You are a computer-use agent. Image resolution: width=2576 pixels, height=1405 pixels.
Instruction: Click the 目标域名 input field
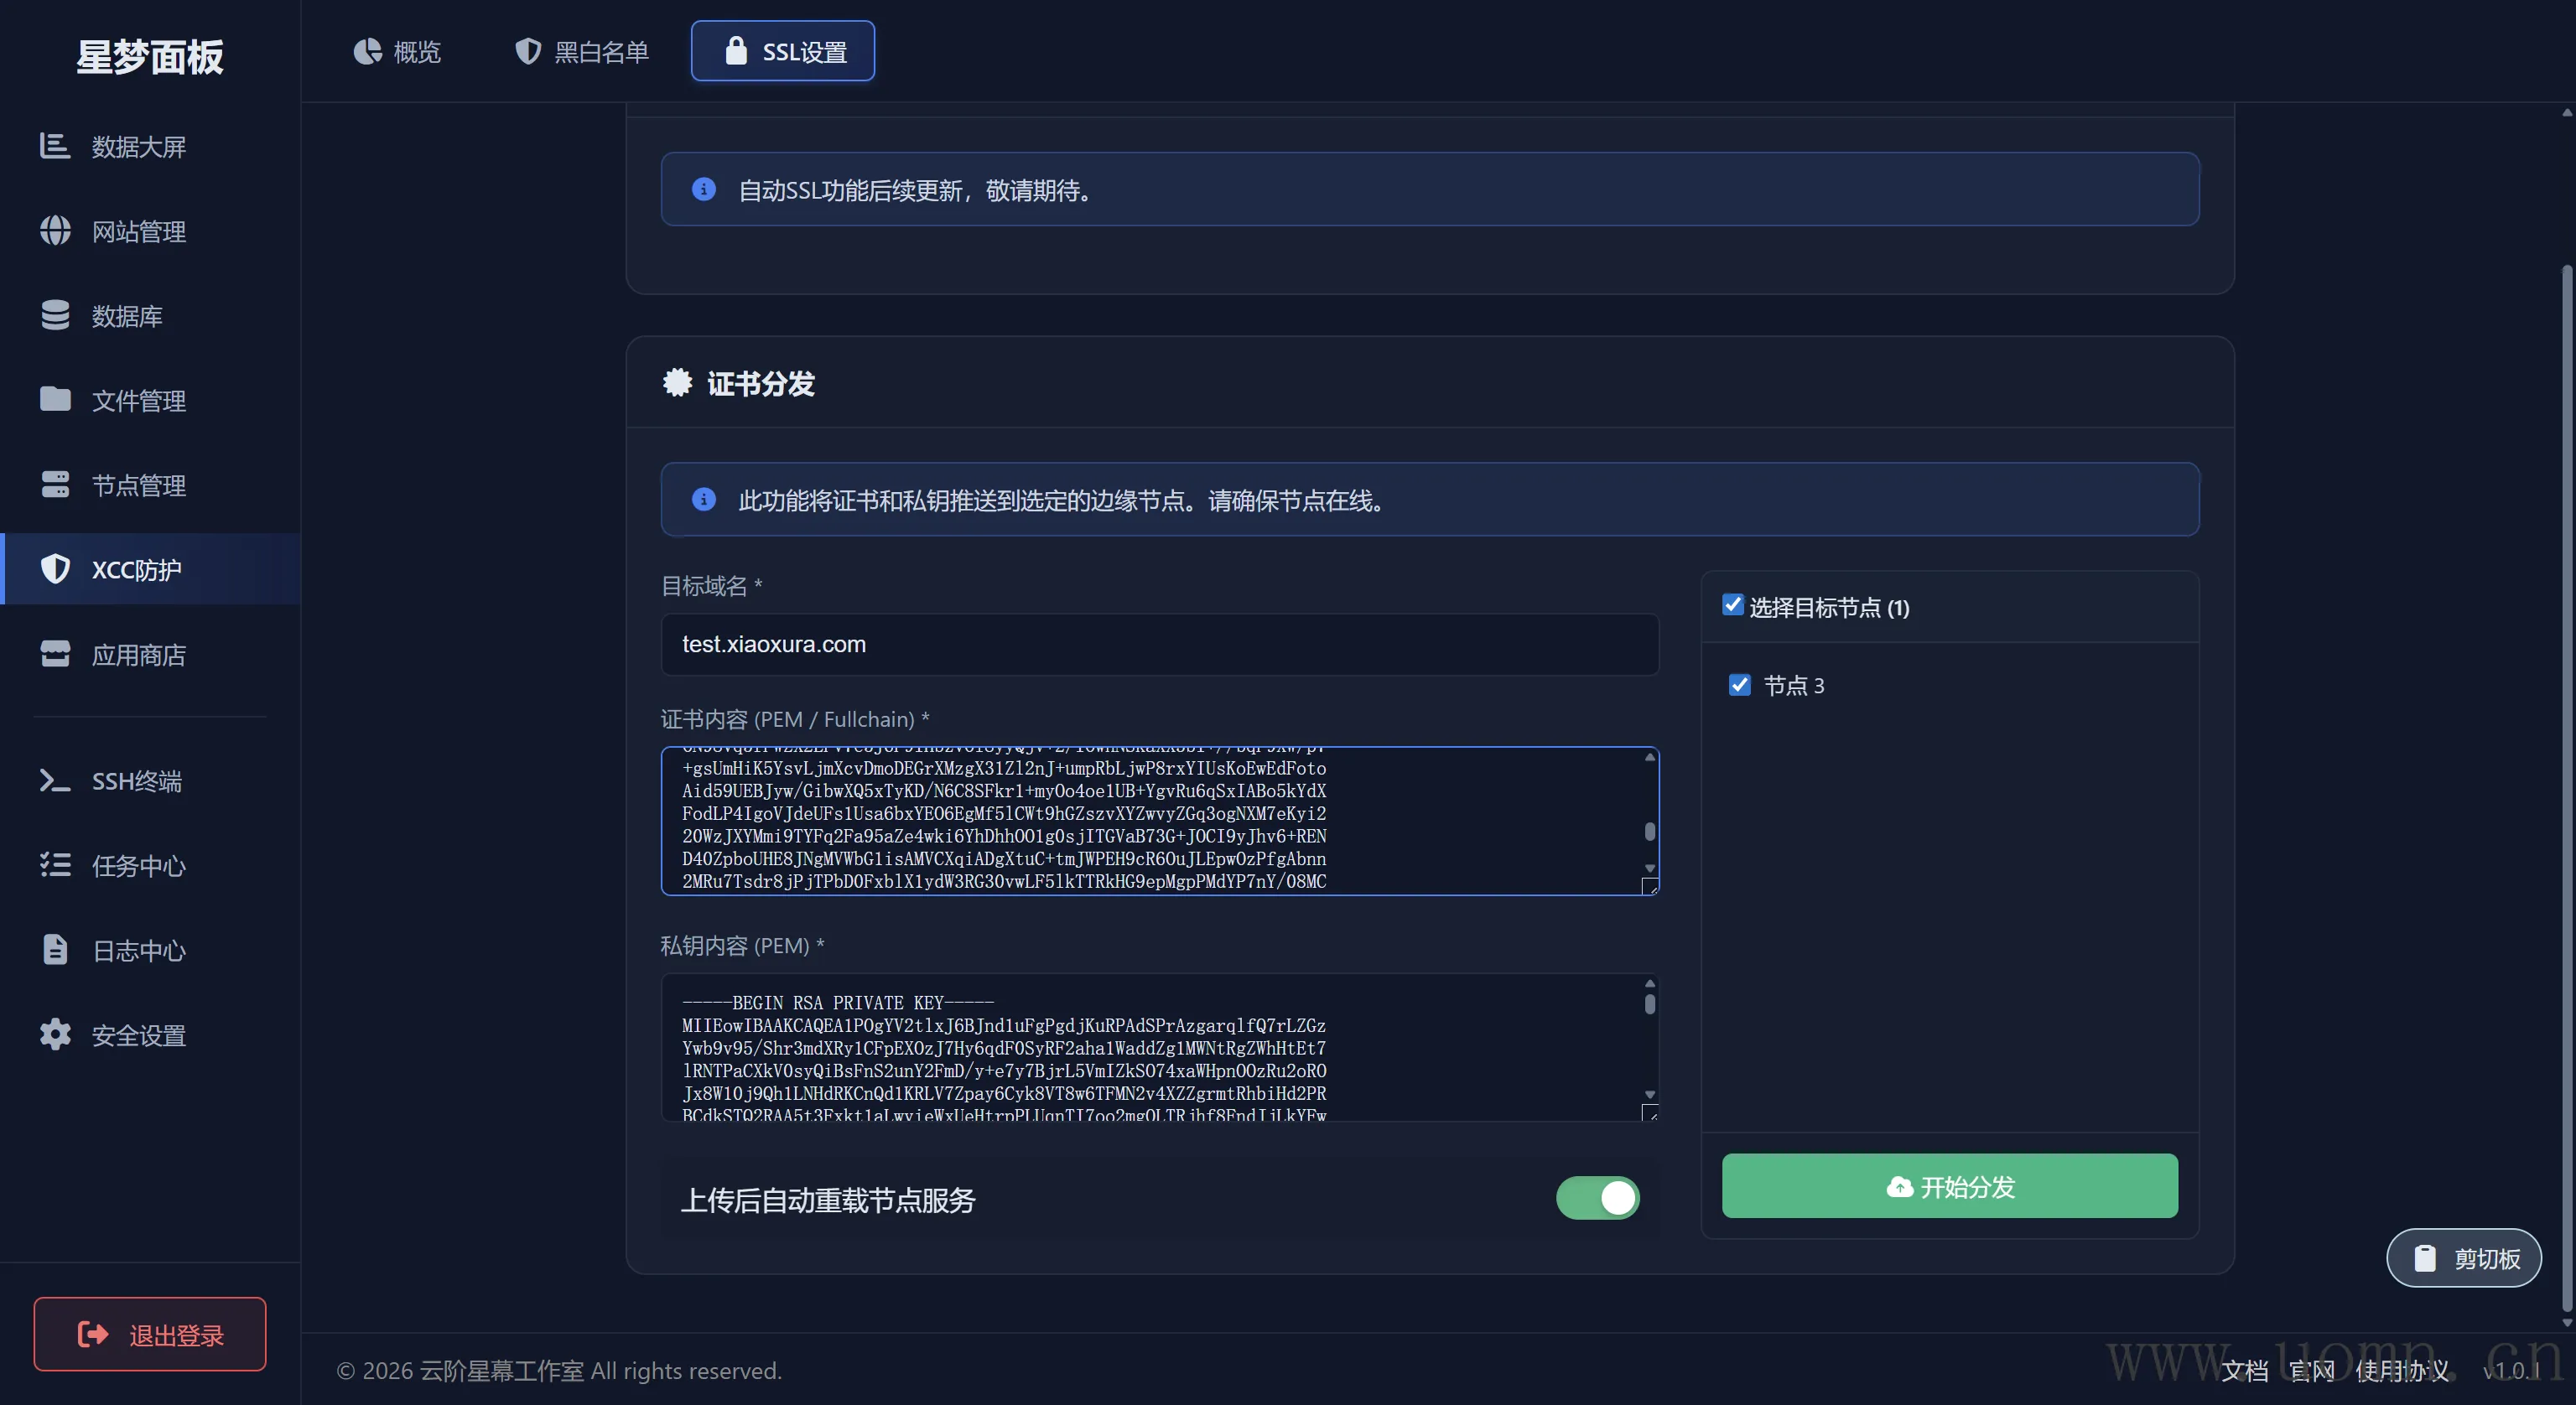1159,644
